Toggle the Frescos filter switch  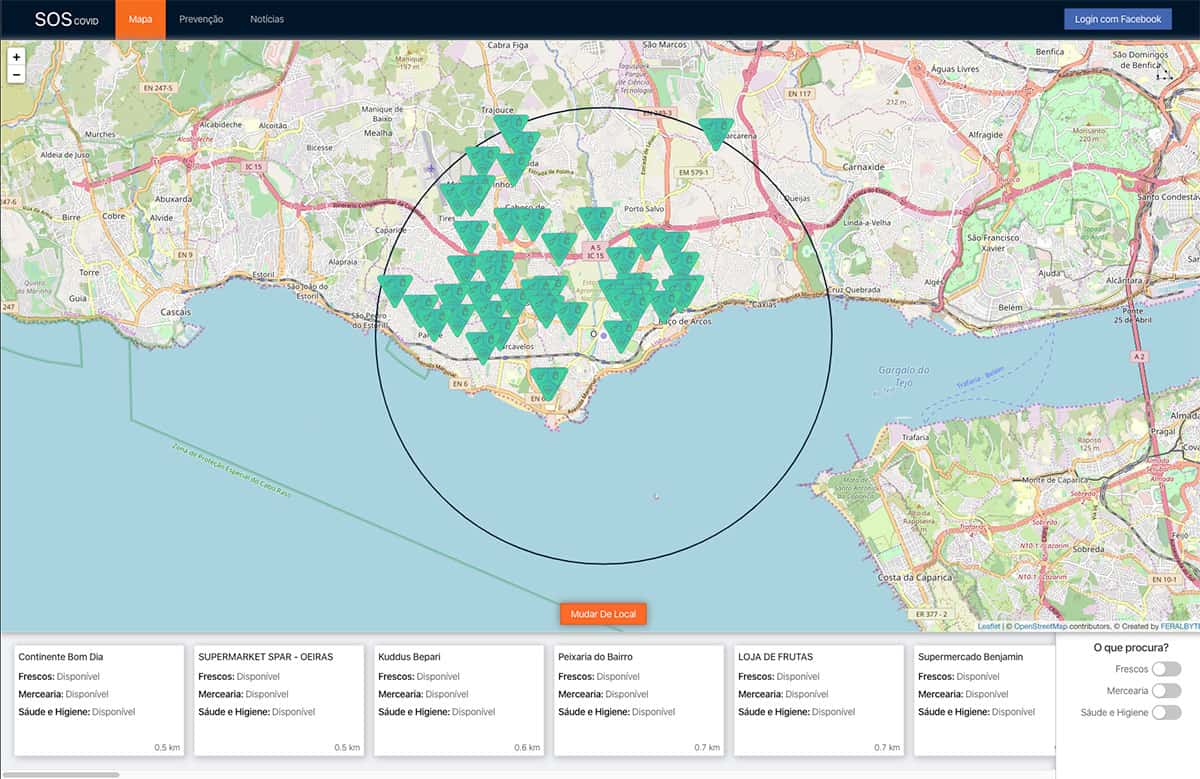coord(1165,669)
